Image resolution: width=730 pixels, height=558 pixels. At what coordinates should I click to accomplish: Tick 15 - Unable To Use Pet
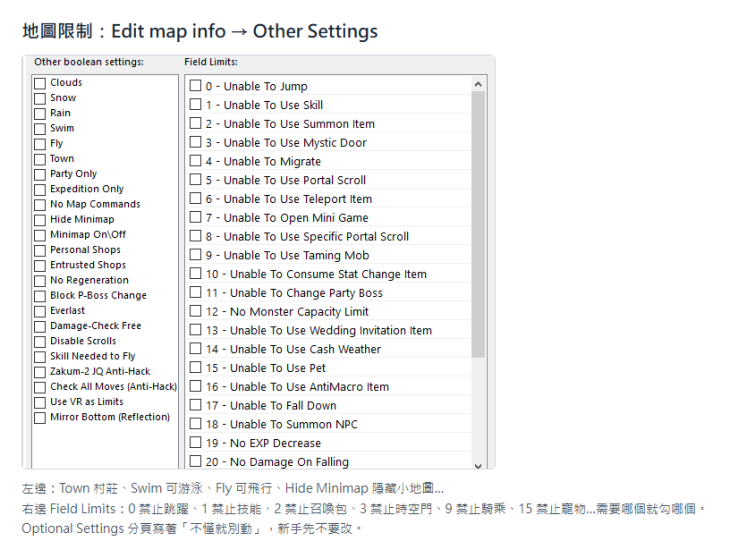pos(196,367)
